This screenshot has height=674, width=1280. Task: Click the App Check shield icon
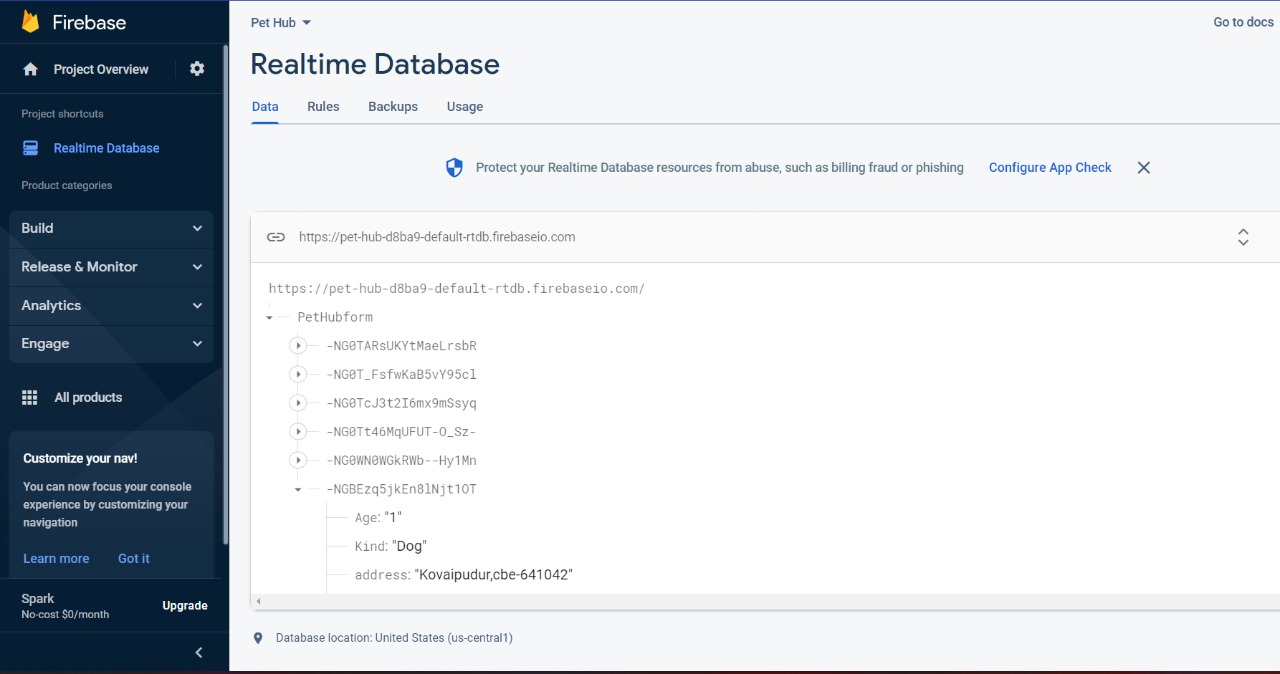point(454,168)
